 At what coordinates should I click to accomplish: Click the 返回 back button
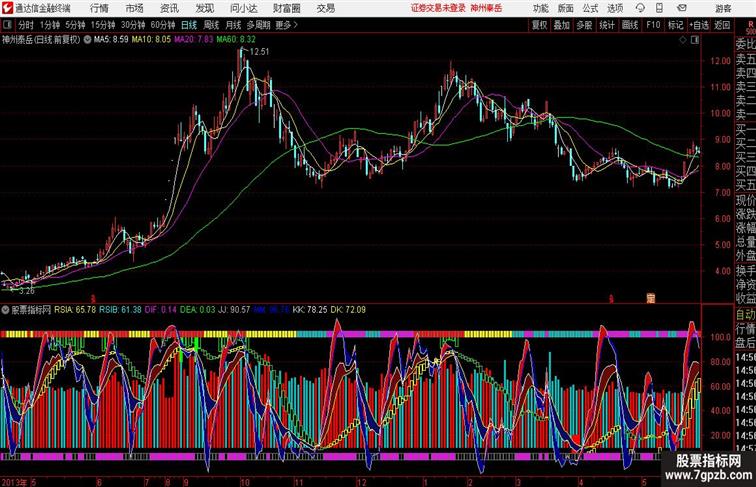[x=722, y=25]
